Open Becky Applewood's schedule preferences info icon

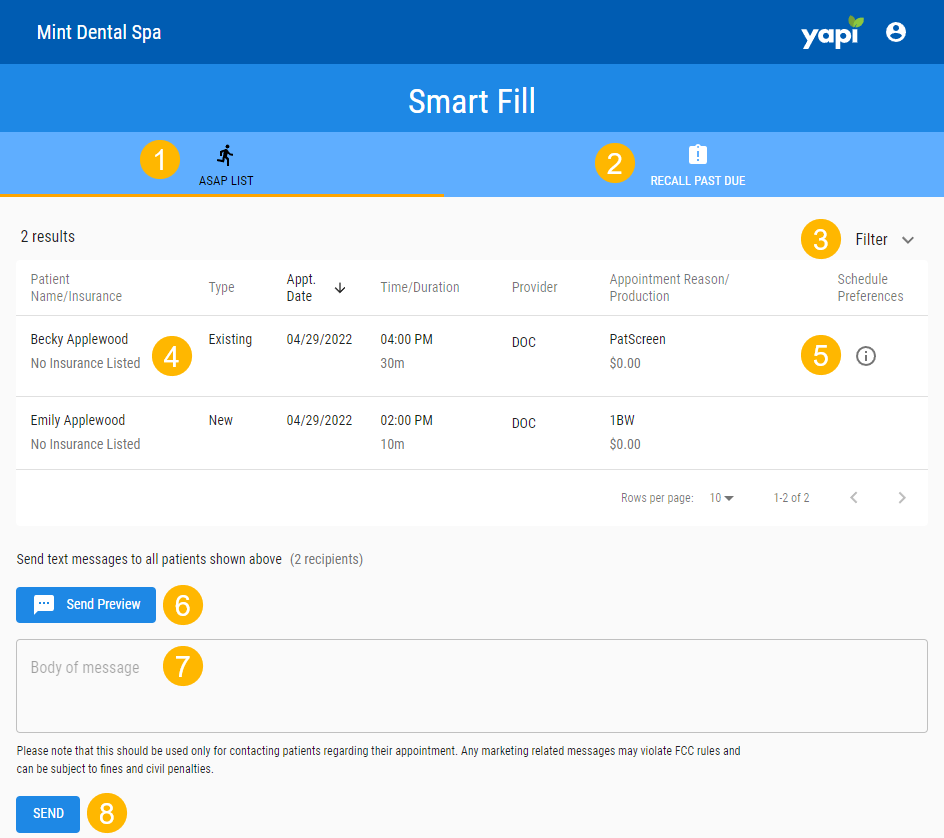[x=866, y=356]
